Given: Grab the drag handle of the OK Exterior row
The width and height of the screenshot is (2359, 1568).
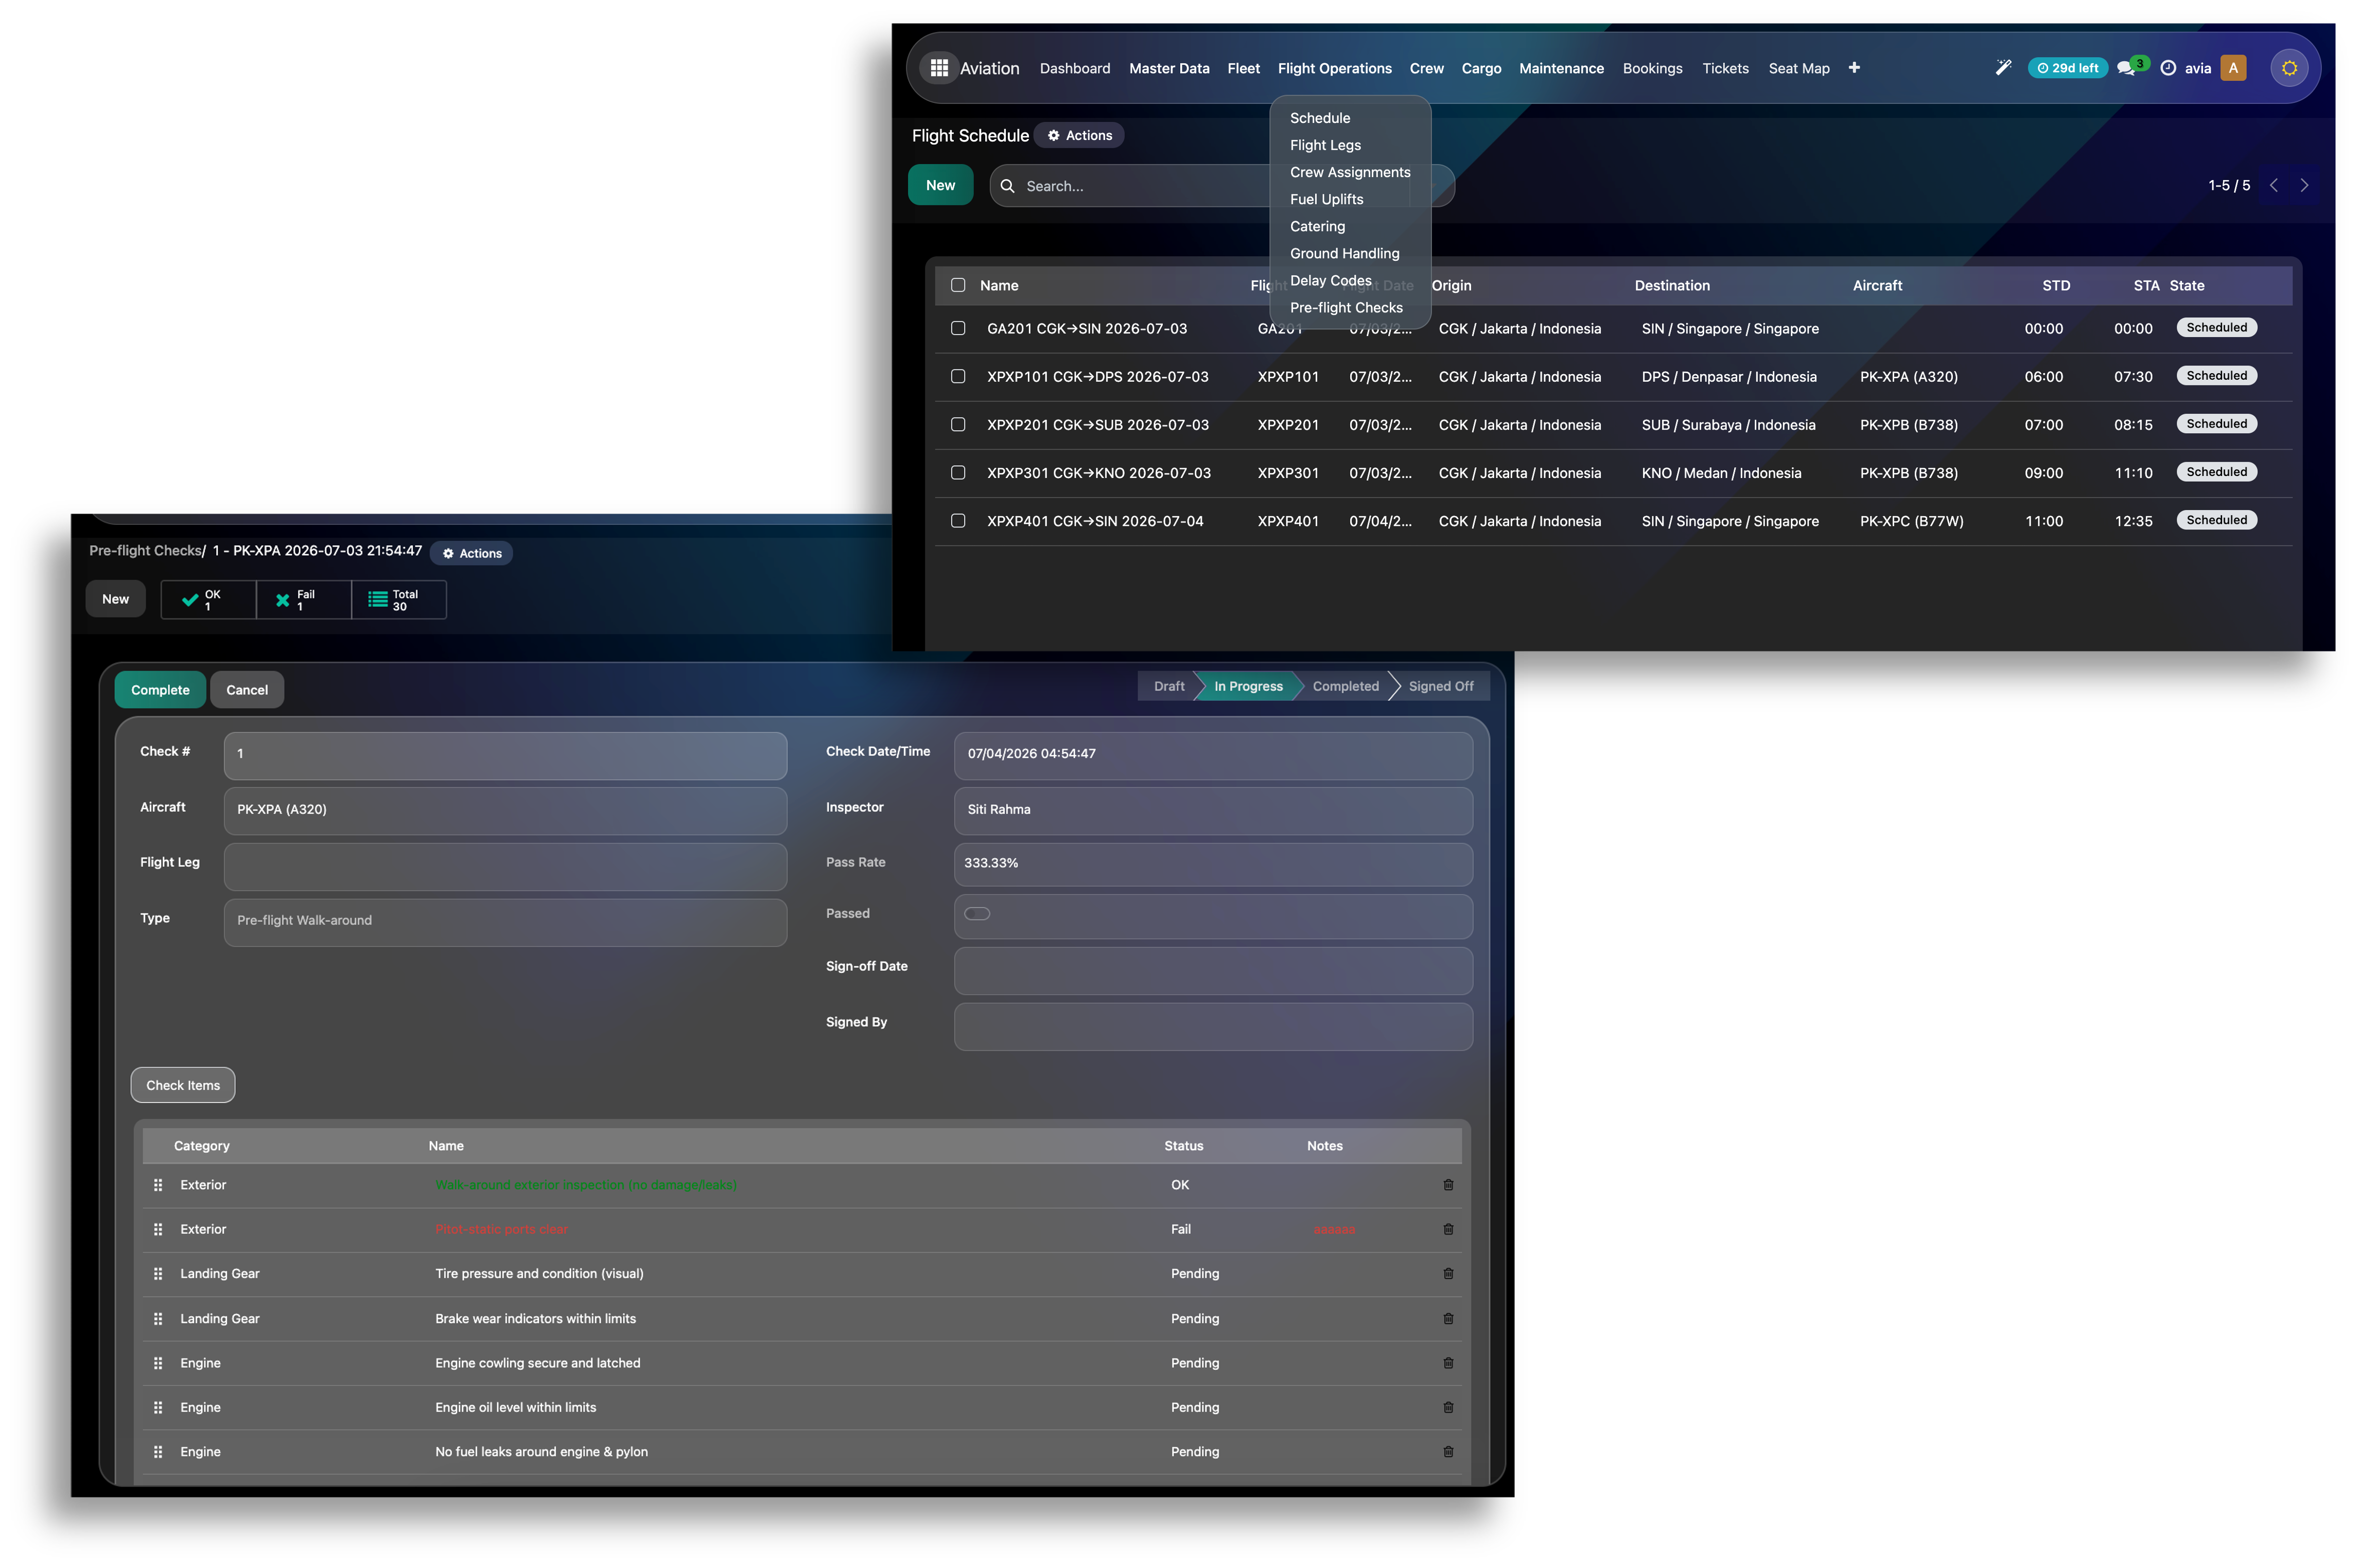Looking at the screenshot, I should pyautogui.click(x=158, y=1185).
